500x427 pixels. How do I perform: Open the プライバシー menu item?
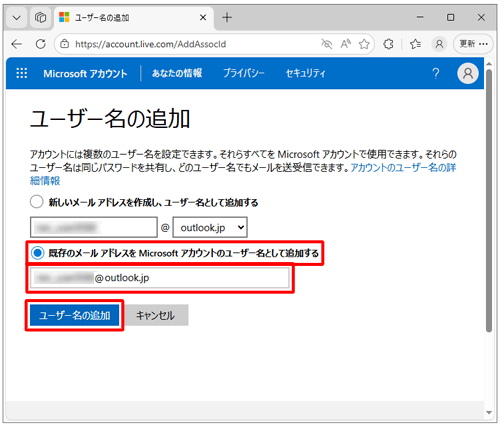click(244, 73)
